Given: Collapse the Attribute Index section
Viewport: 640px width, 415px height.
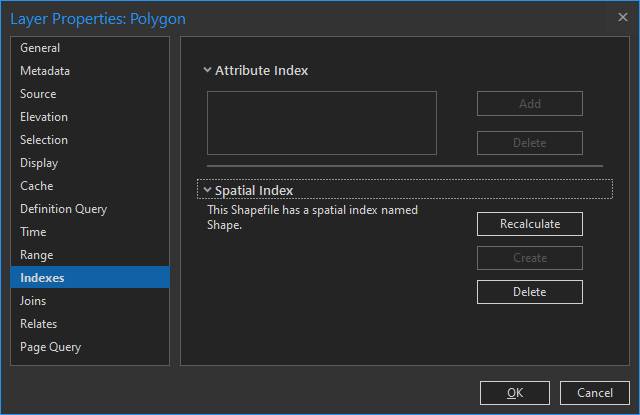Looking at the screenshot, I should click(207, 71).
